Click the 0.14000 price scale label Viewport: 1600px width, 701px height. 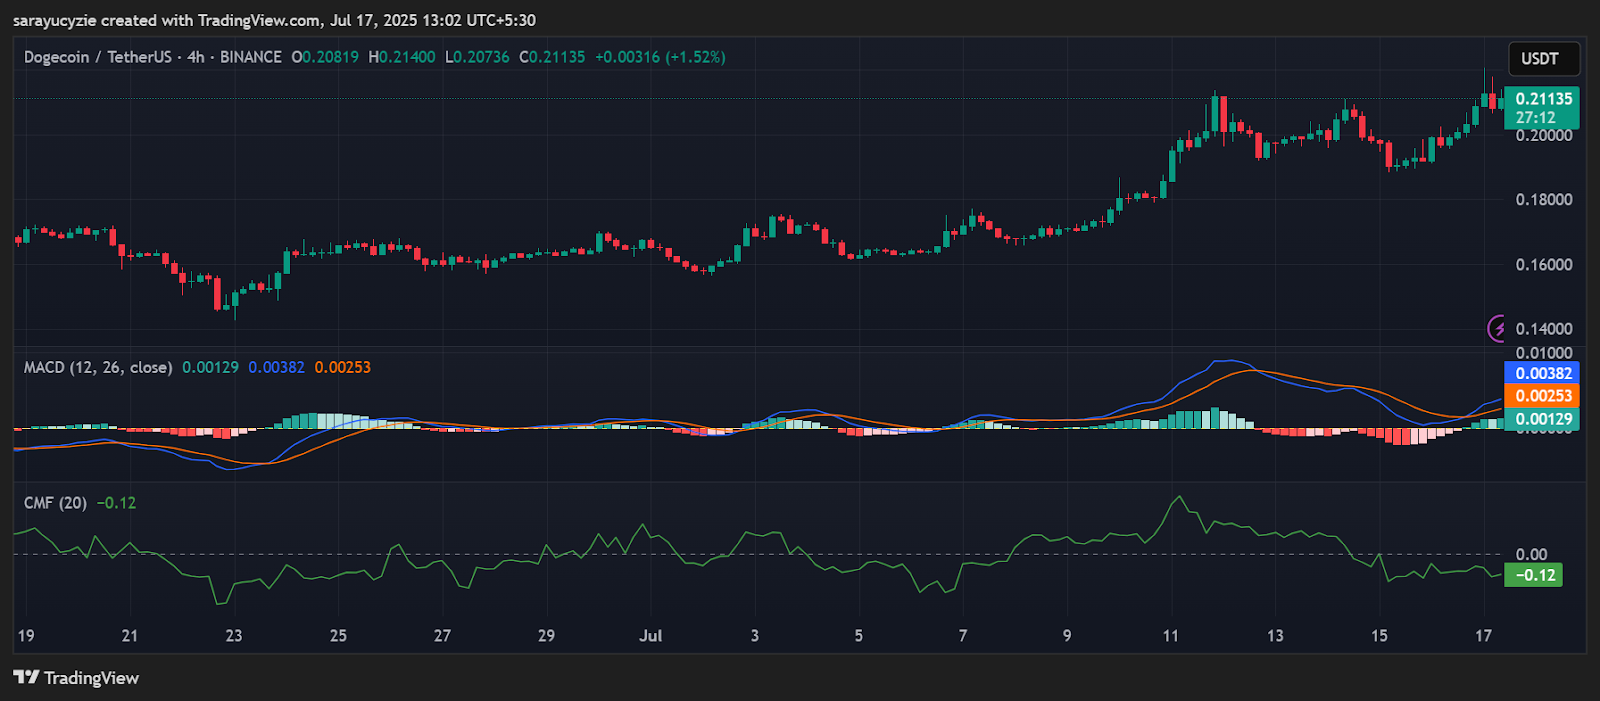[x=1544, y=329]
